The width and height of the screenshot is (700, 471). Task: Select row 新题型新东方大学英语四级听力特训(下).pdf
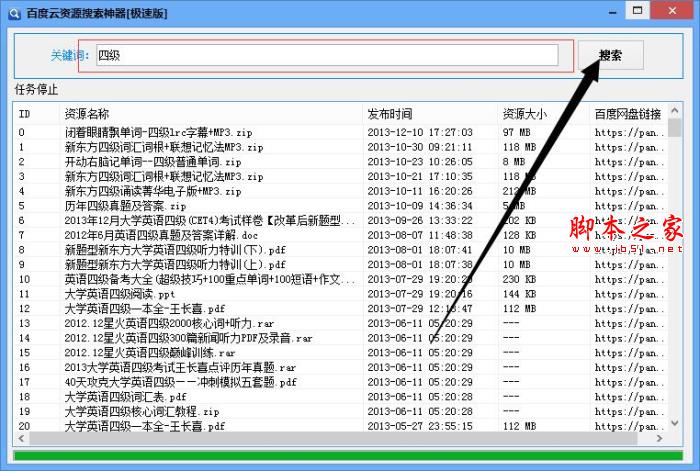(341, 250)
